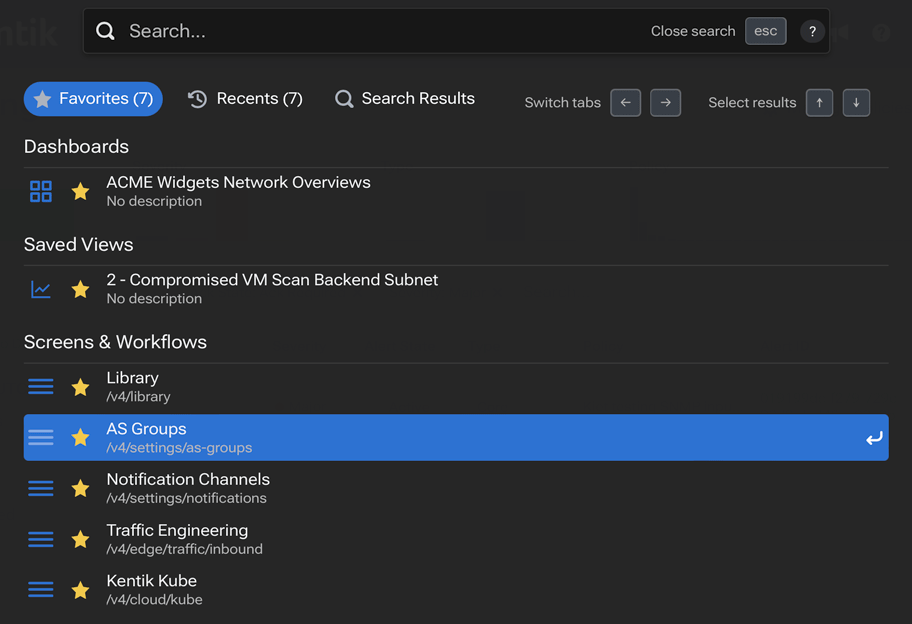Viewport: 912px width, 624px height.
Task: Switch to the Recents (7) tab
Action: (x=245, y=99)
